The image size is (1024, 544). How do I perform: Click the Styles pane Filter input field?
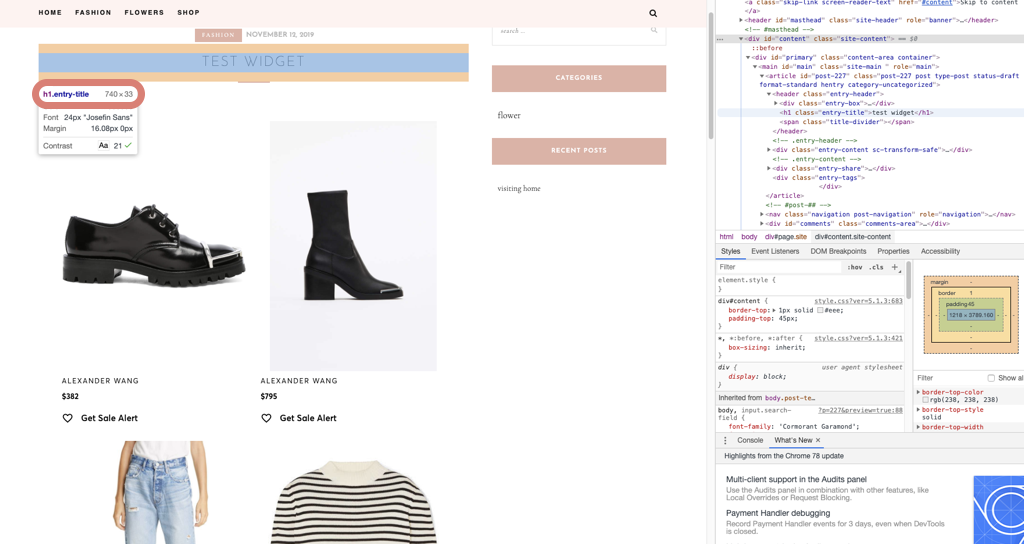coord(775,267)
